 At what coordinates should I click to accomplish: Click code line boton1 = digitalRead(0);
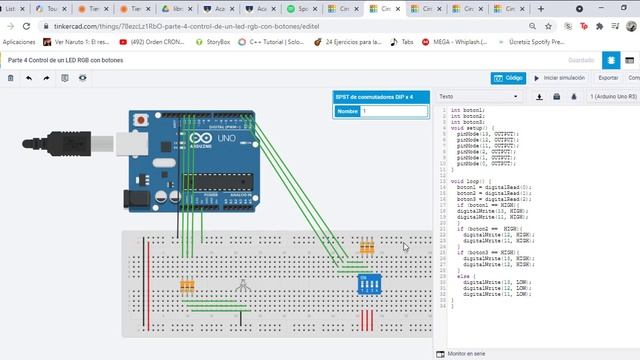pyautogui.click(x=494, y=187)
